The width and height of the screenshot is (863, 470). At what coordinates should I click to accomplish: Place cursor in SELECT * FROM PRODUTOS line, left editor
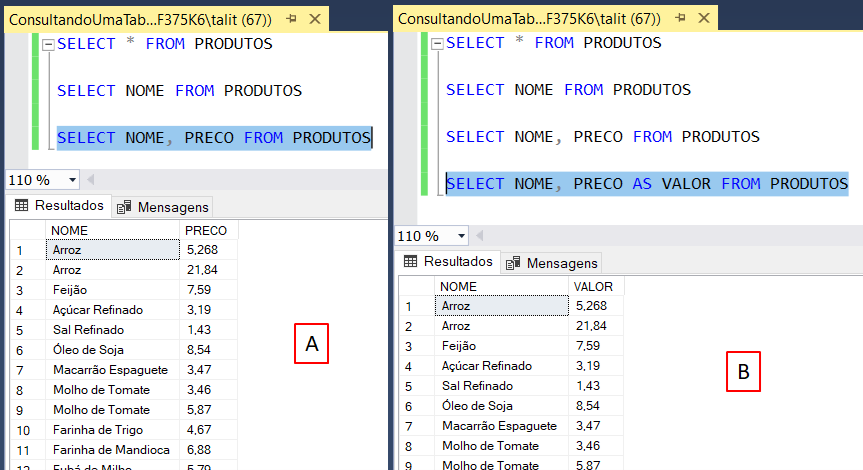165,44
